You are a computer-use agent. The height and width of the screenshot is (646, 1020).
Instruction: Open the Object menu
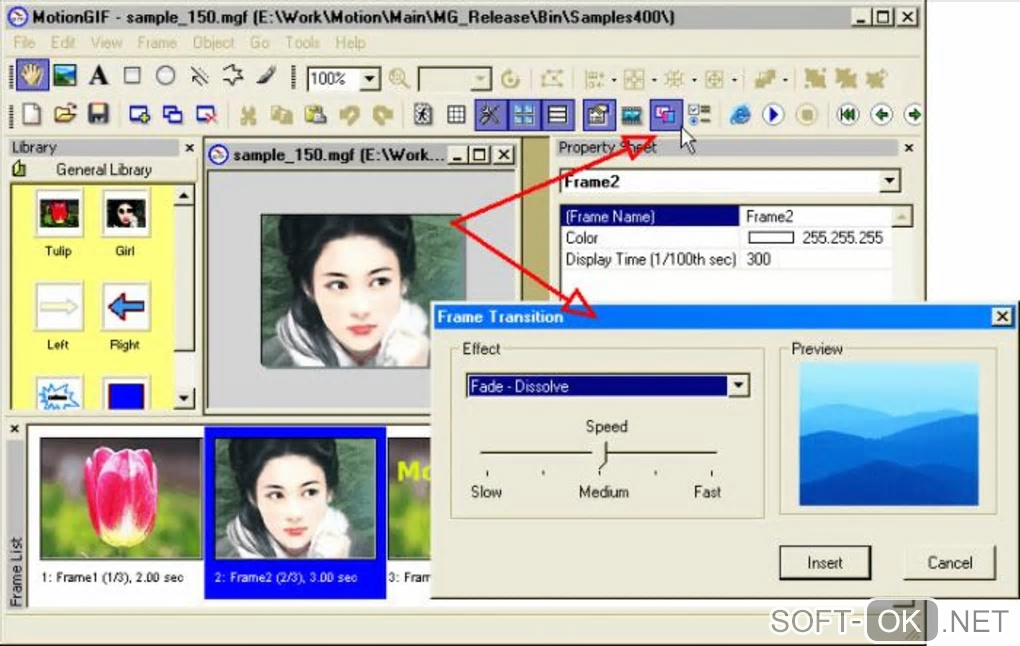[213, 43]
